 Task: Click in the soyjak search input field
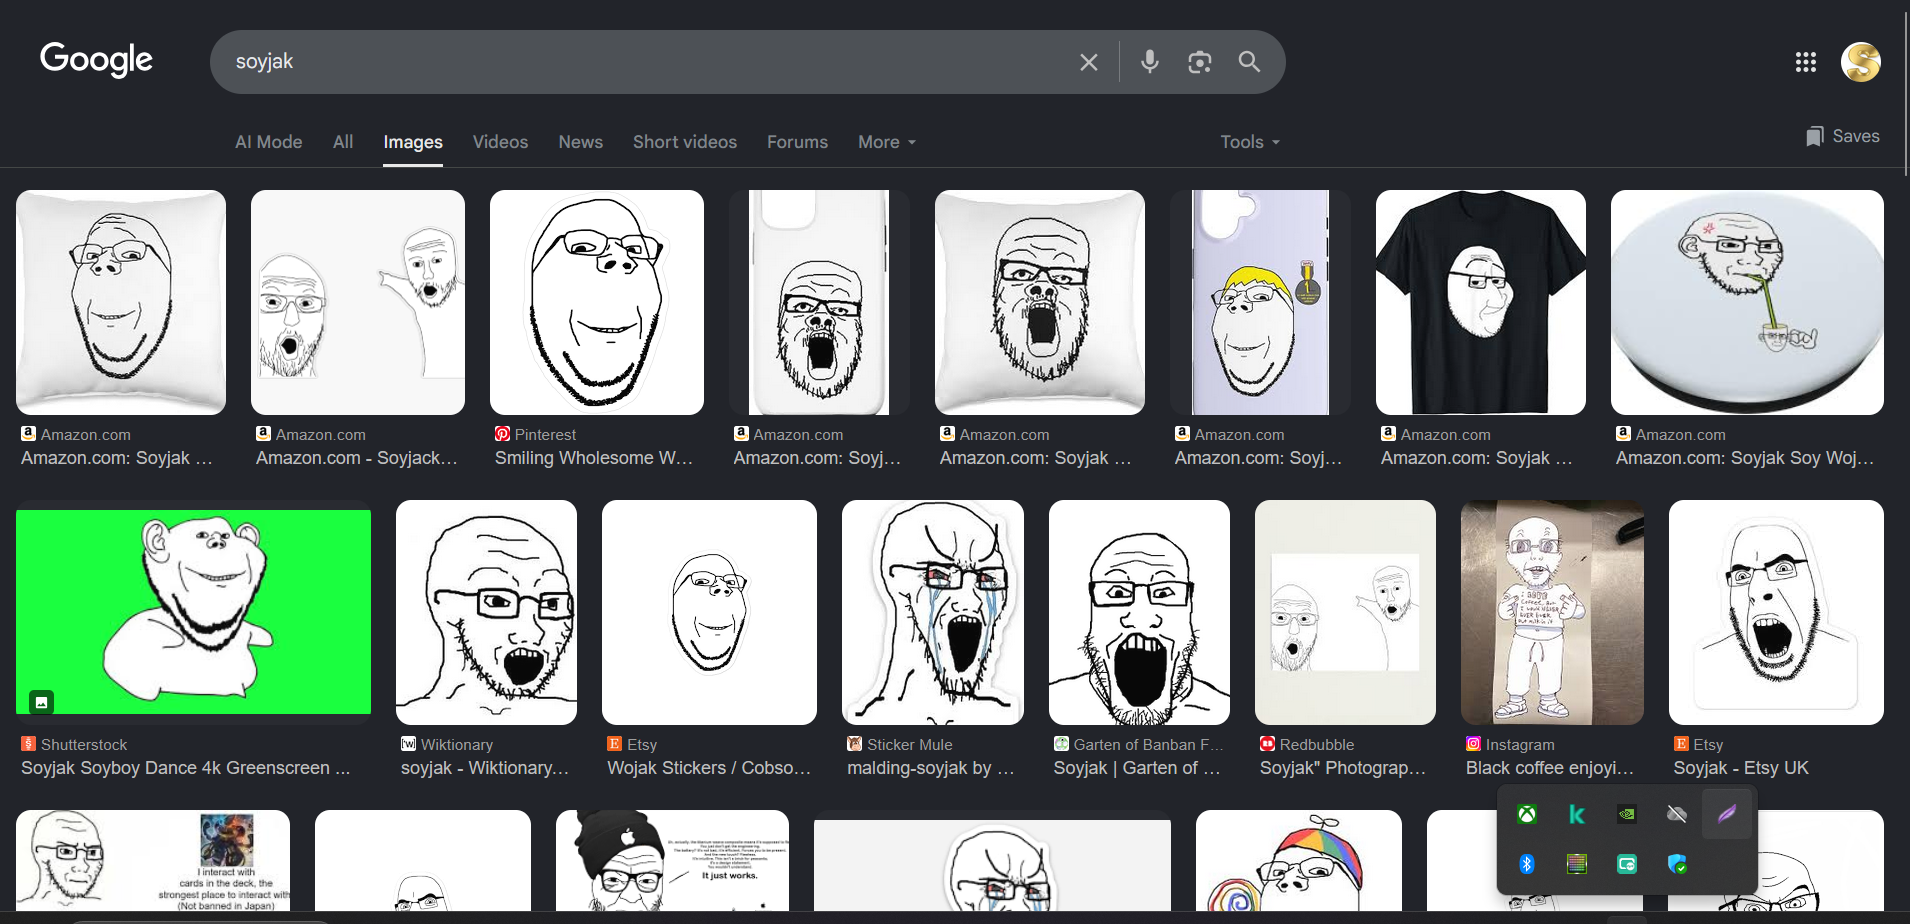pos(640,62)
